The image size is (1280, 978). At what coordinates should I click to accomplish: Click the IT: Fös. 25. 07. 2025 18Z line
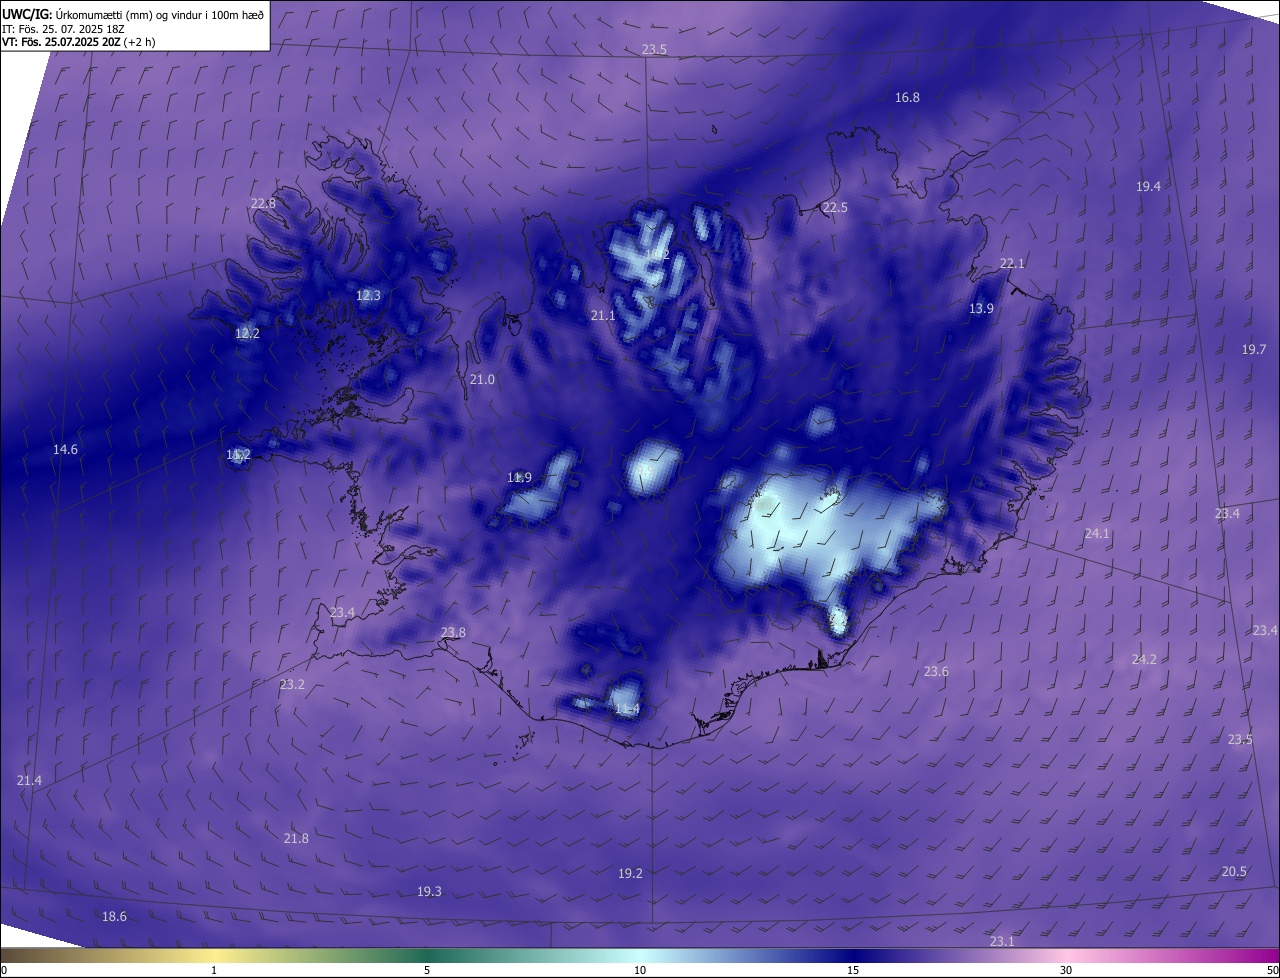point(63,28)
